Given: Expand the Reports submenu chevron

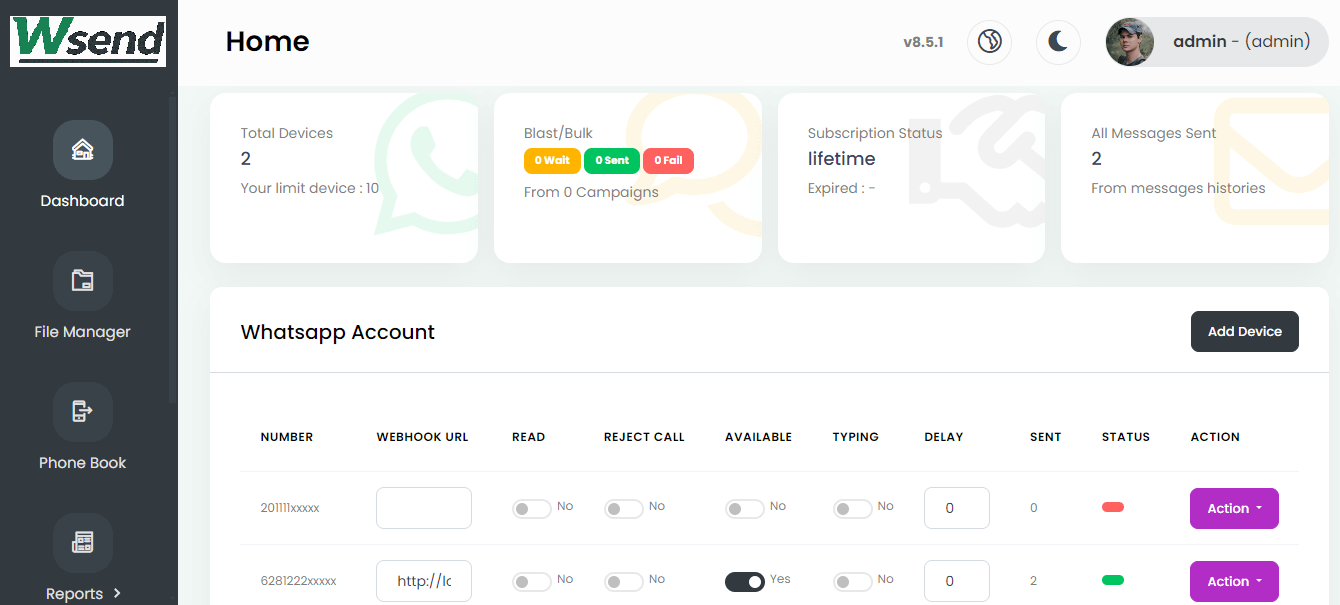Looking at the screenshot, I should click(x=117, y=593).
